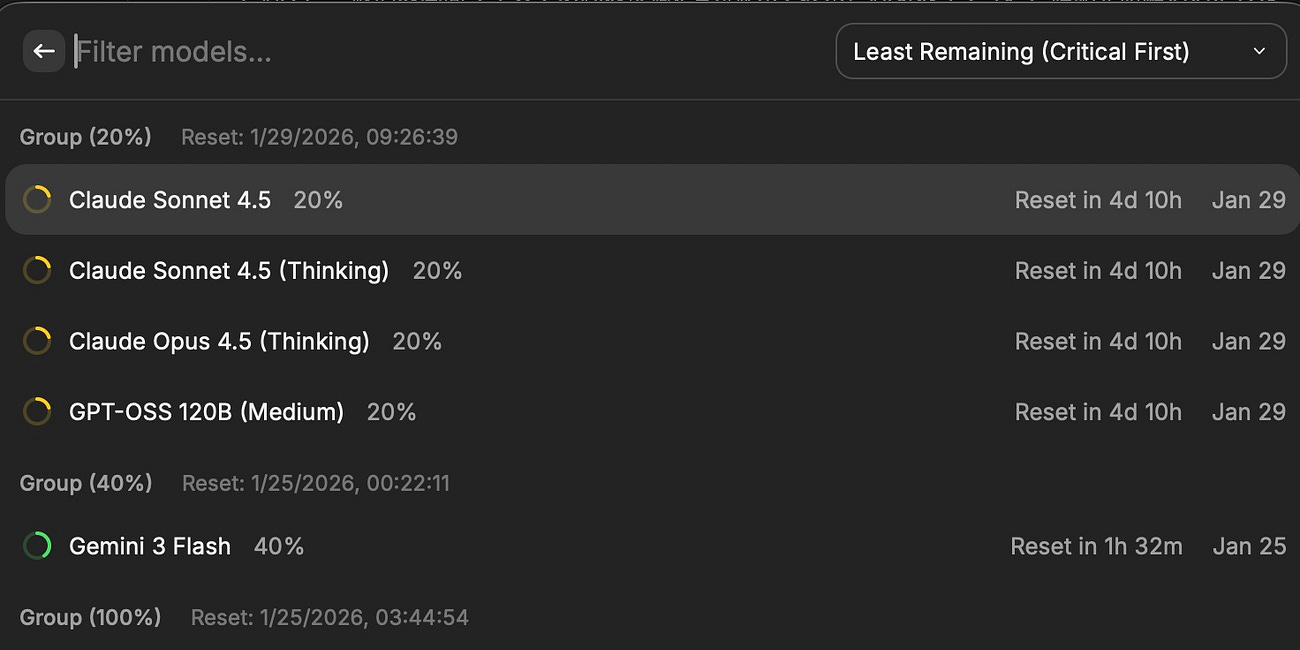Click the Jan 29 date on Claude Opus row
This screenshot has height=650, width=1300.
(1248, 341)
